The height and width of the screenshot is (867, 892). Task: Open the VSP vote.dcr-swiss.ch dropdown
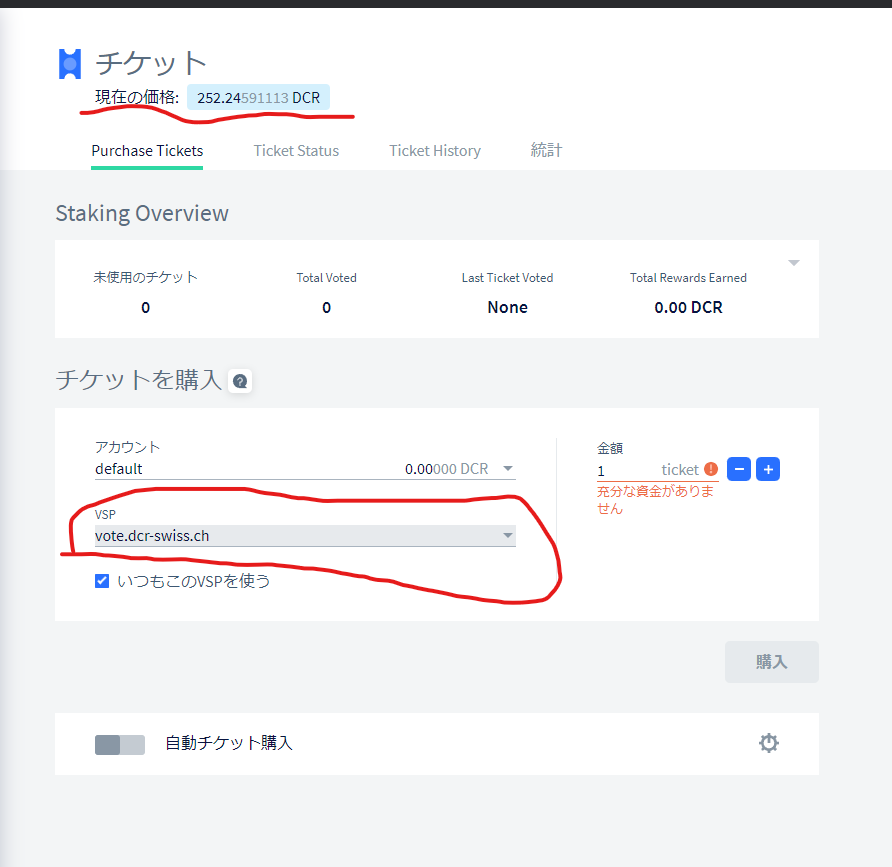point(305,536)
